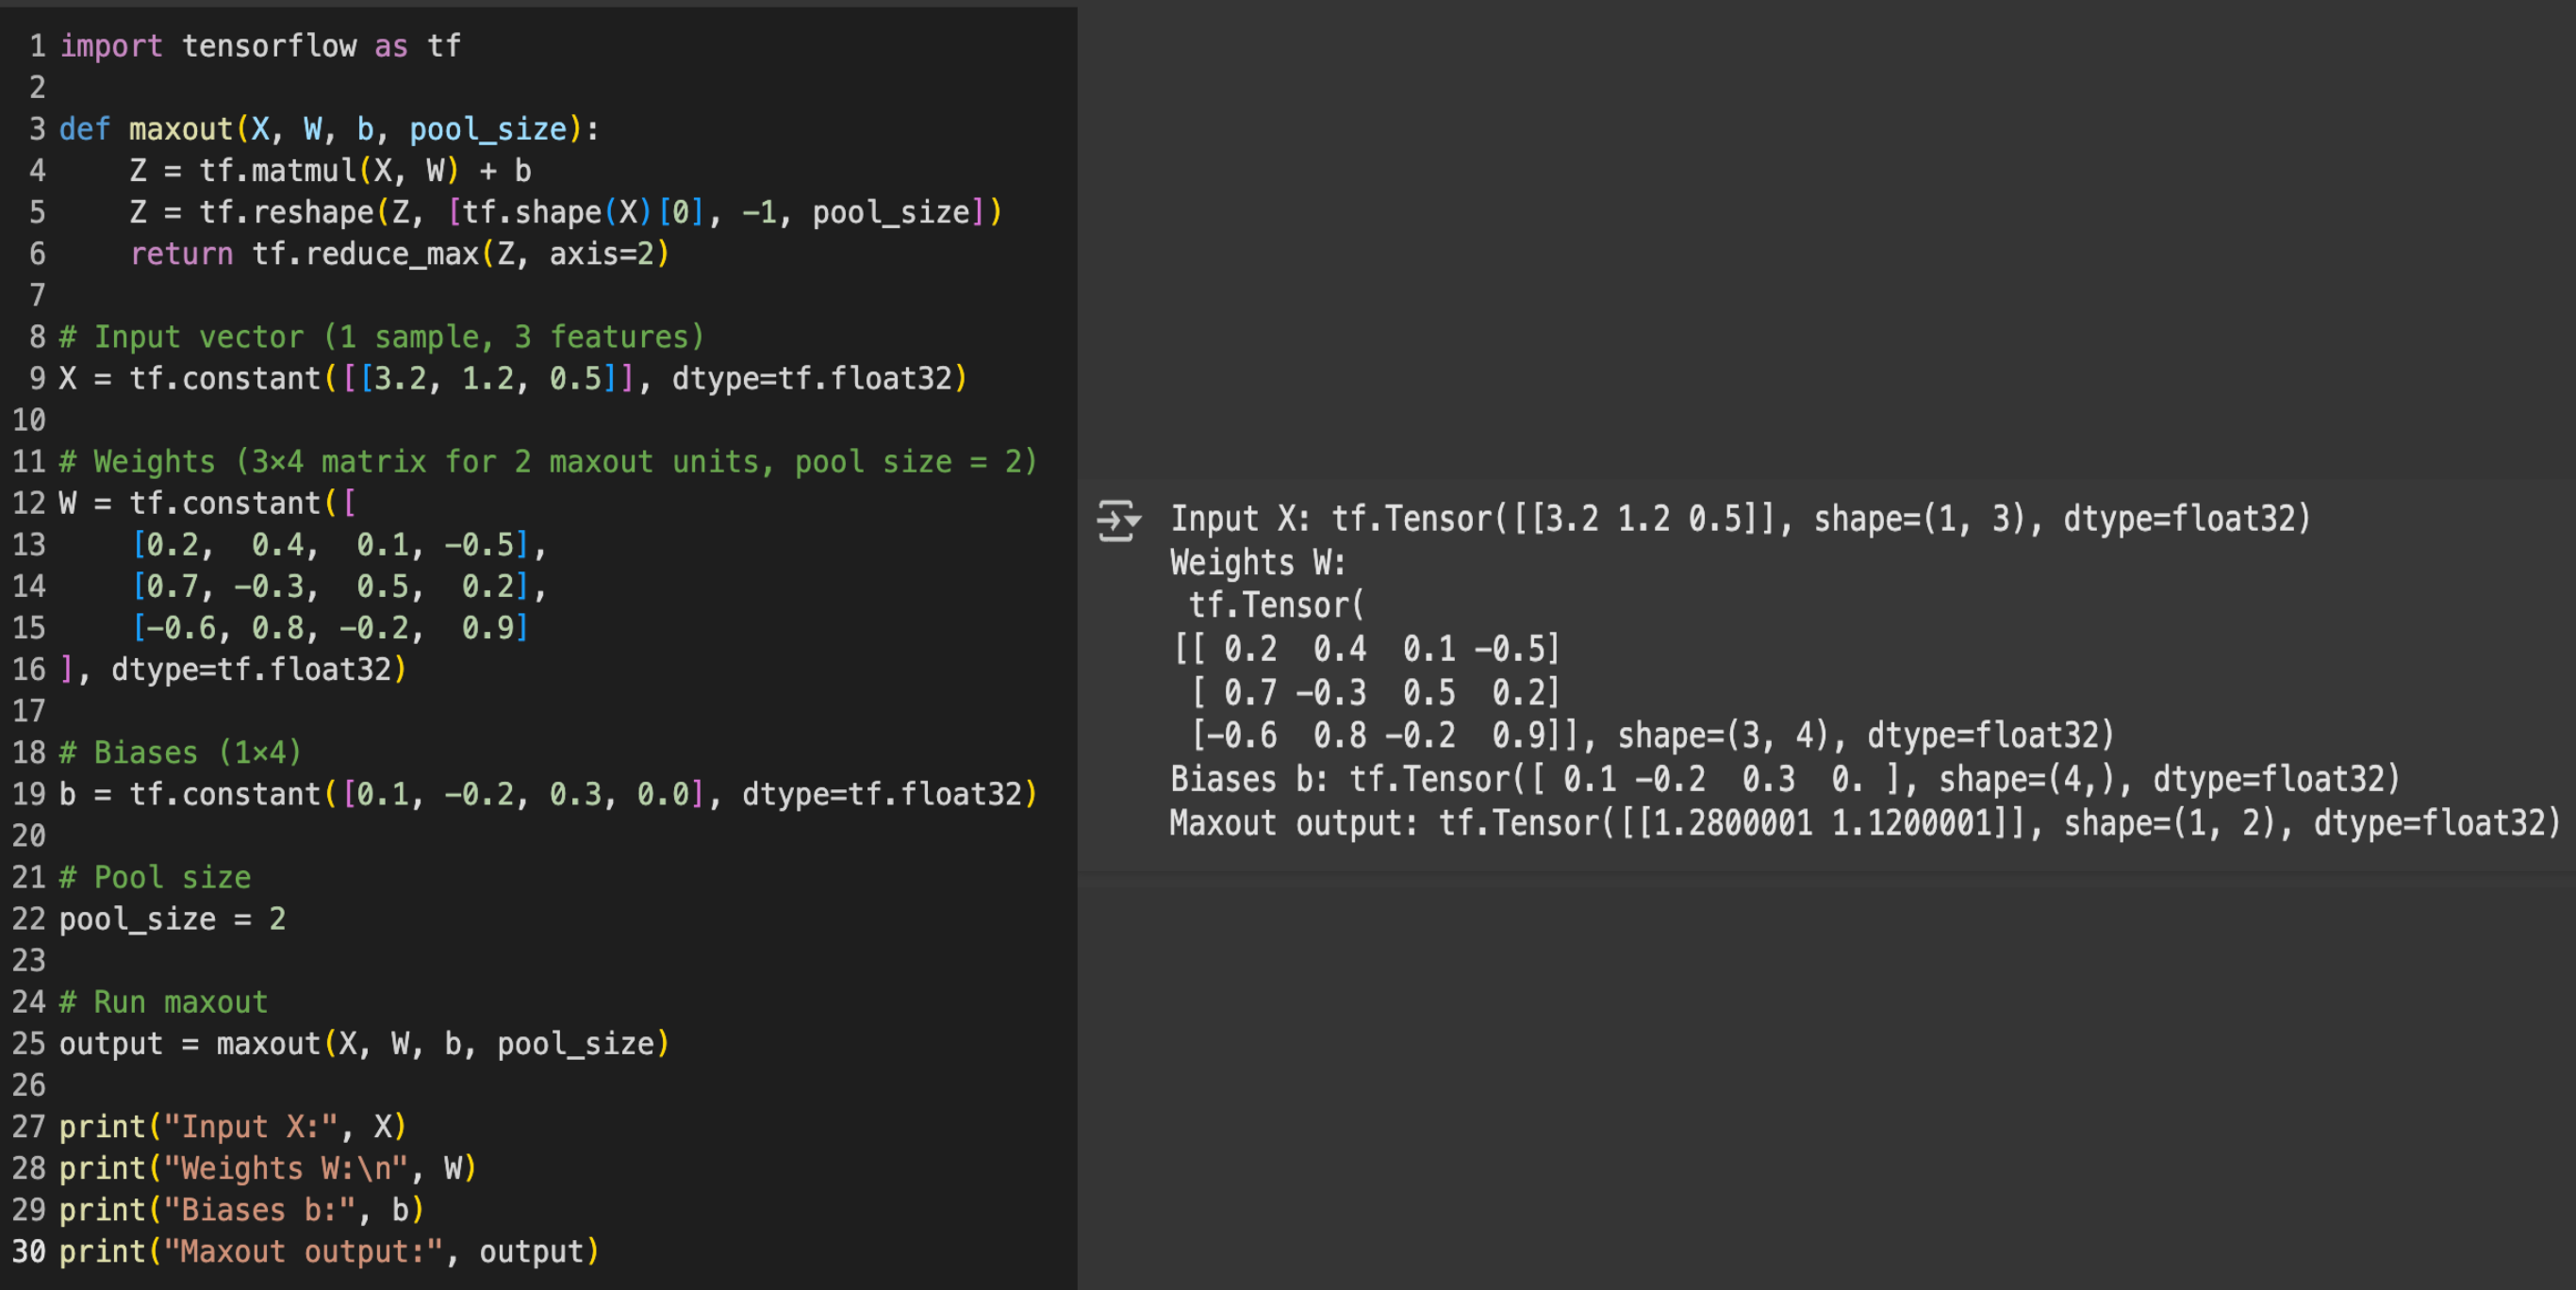
Task: Click the 'tf.matmul(X, W) + b' line
Action: (330, 171)
